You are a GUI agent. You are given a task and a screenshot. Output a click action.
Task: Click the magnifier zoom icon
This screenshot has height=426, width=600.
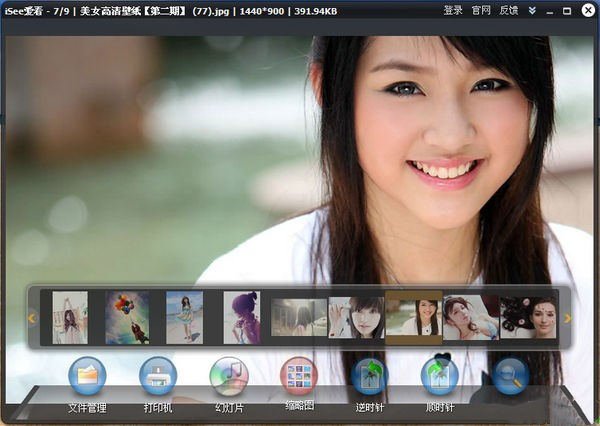point(511,378)
